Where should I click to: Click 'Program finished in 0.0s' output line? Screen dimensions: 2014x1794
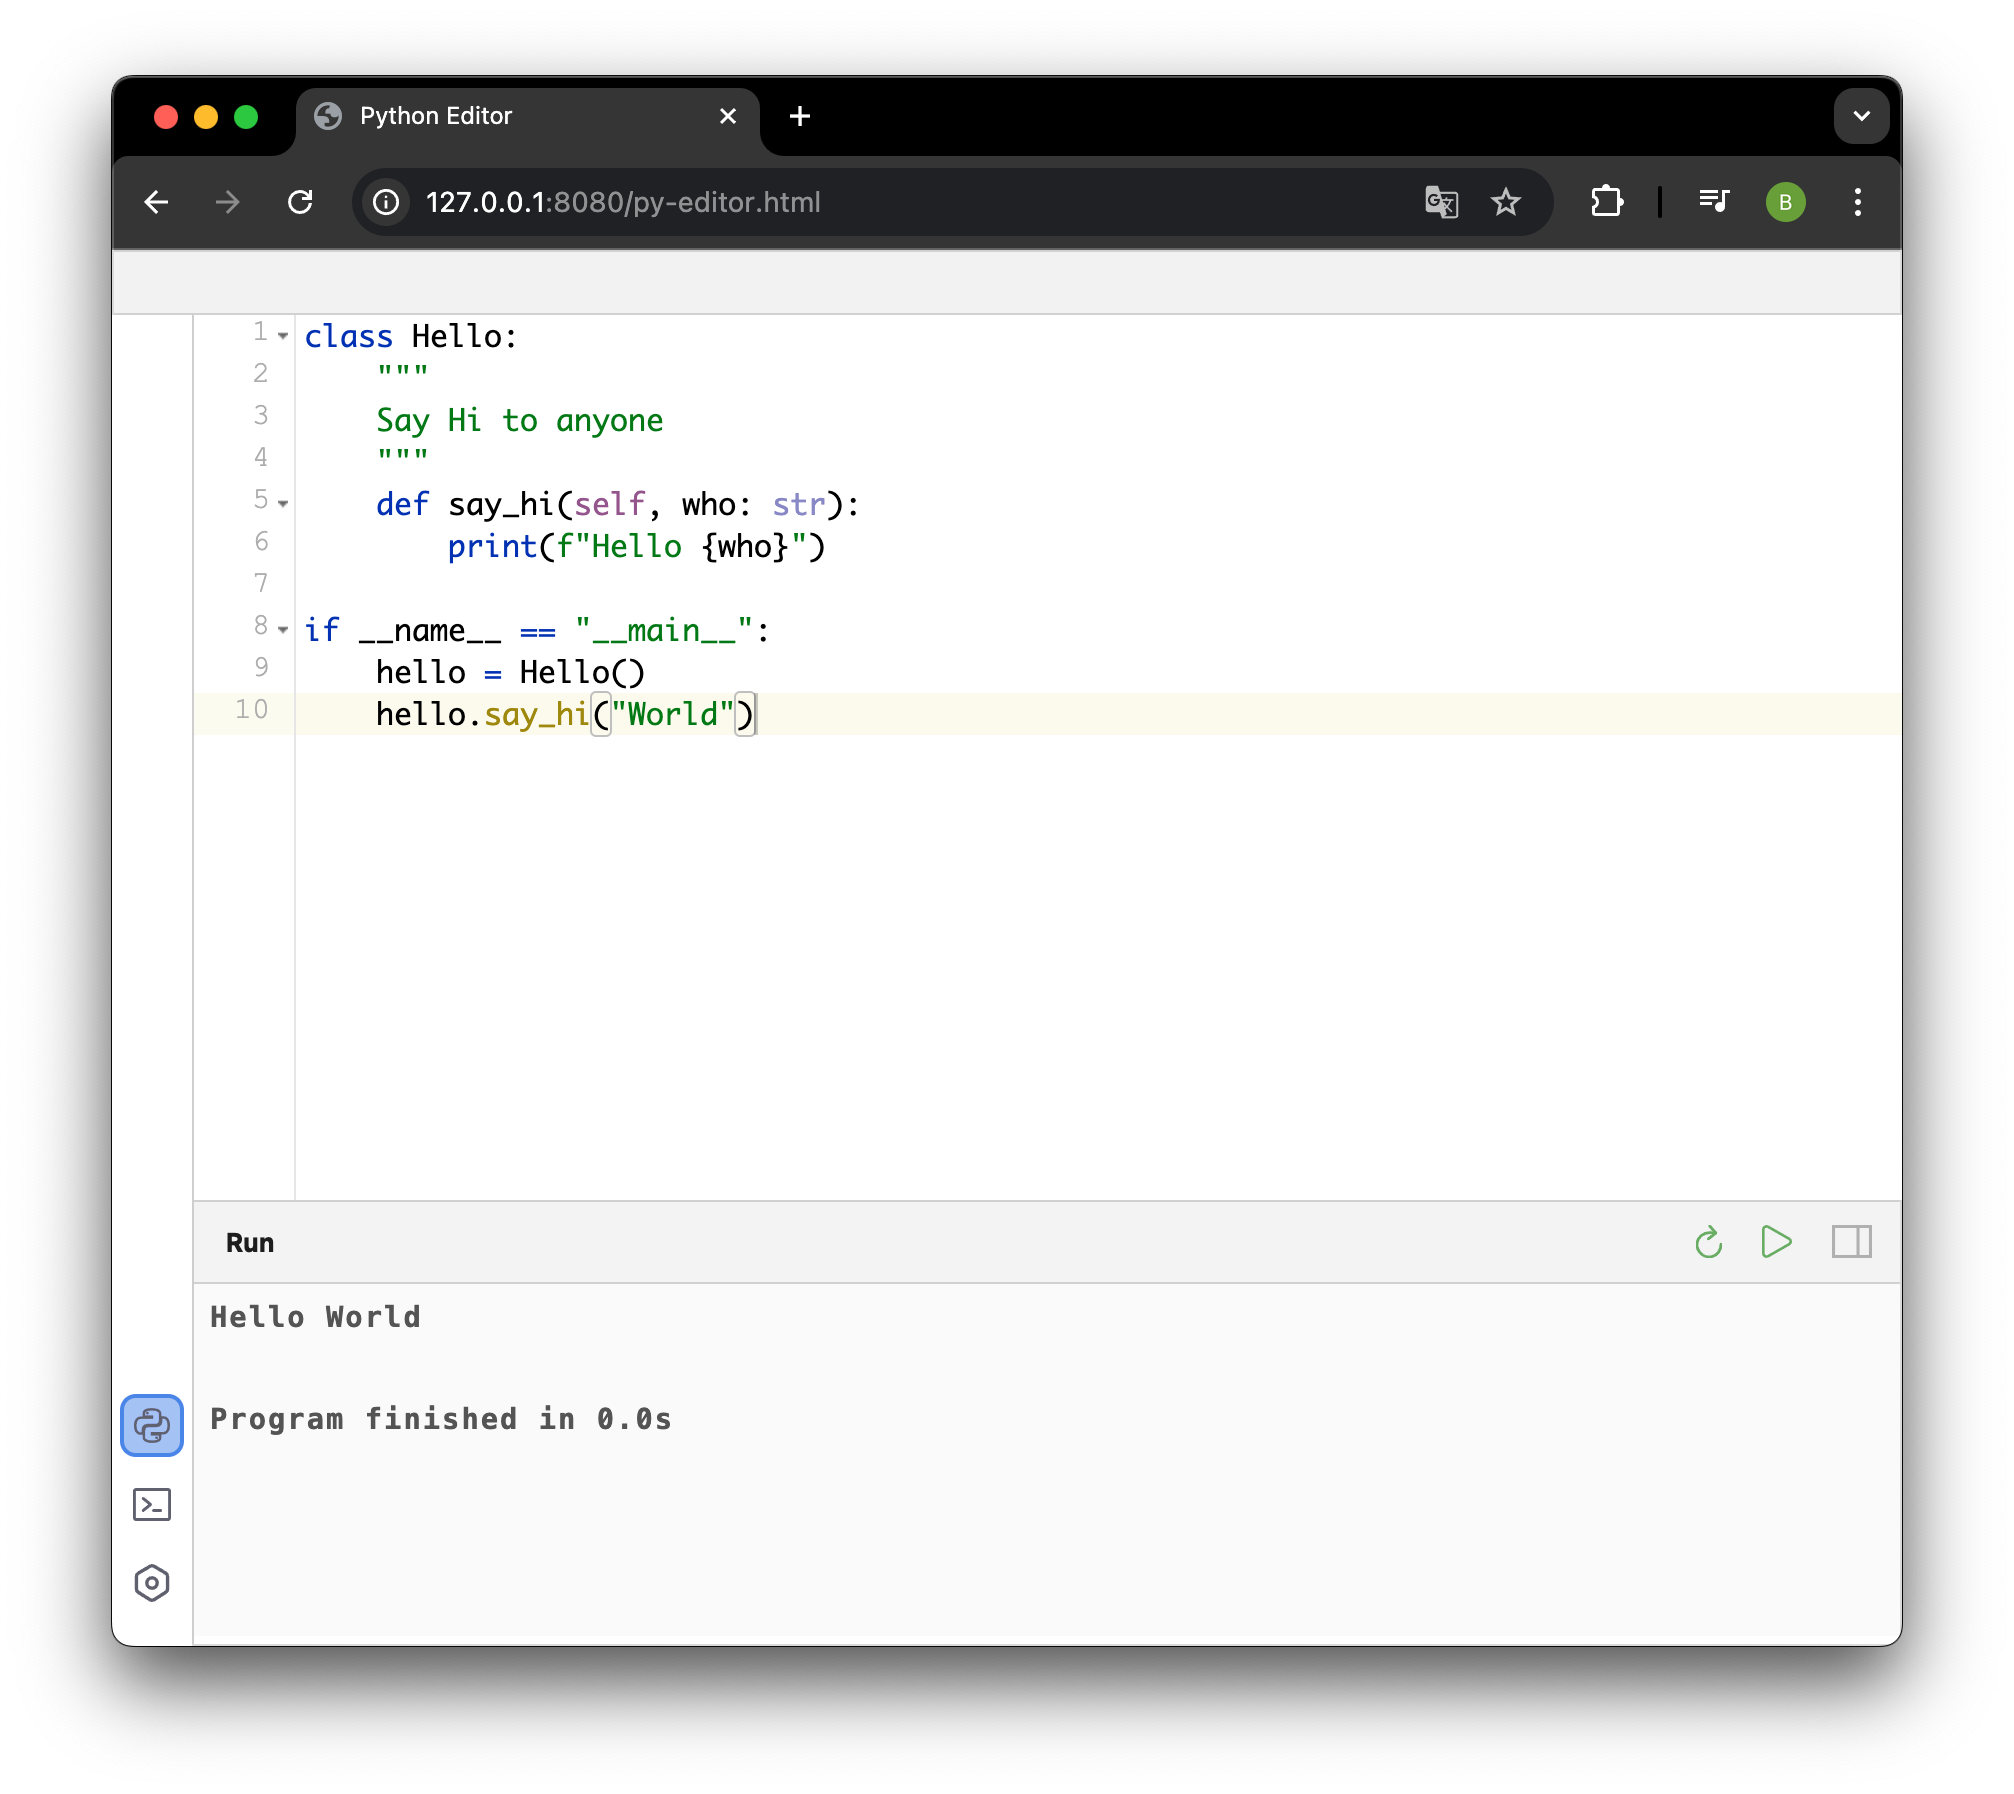440,1419
